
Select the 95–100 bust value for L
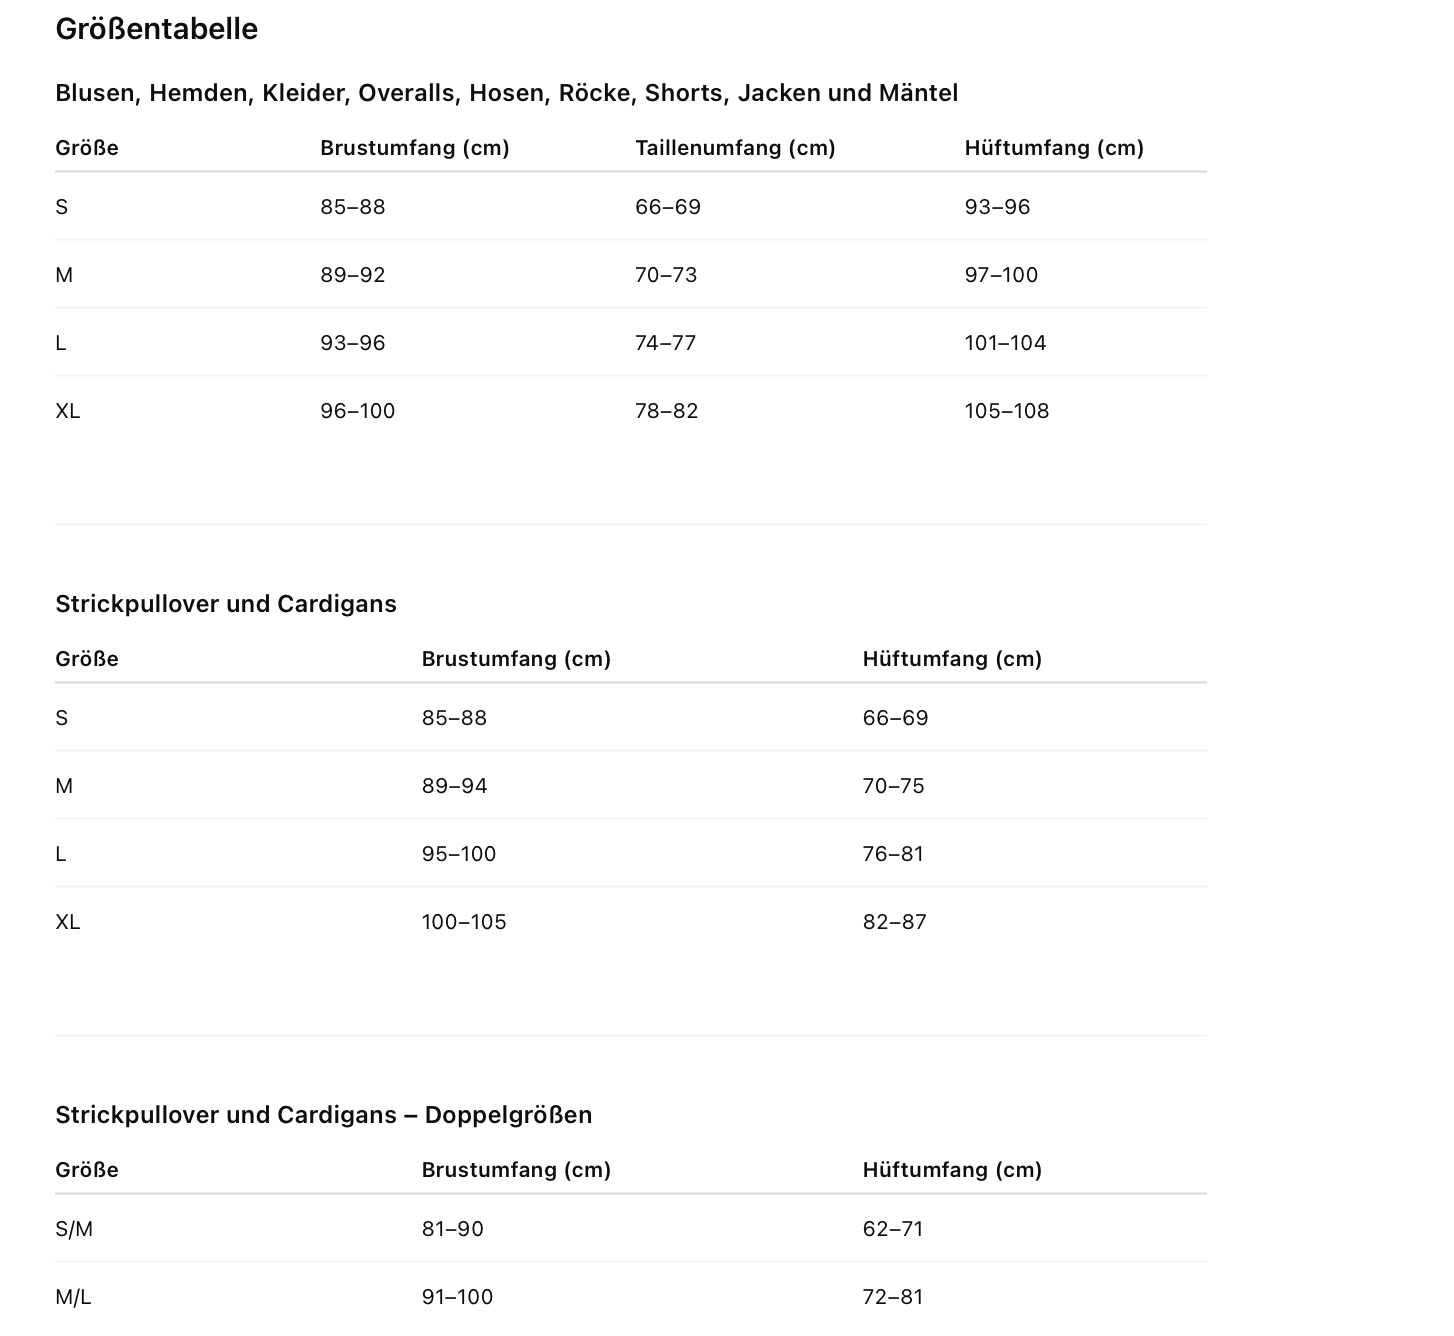click(x=458, y=854)
